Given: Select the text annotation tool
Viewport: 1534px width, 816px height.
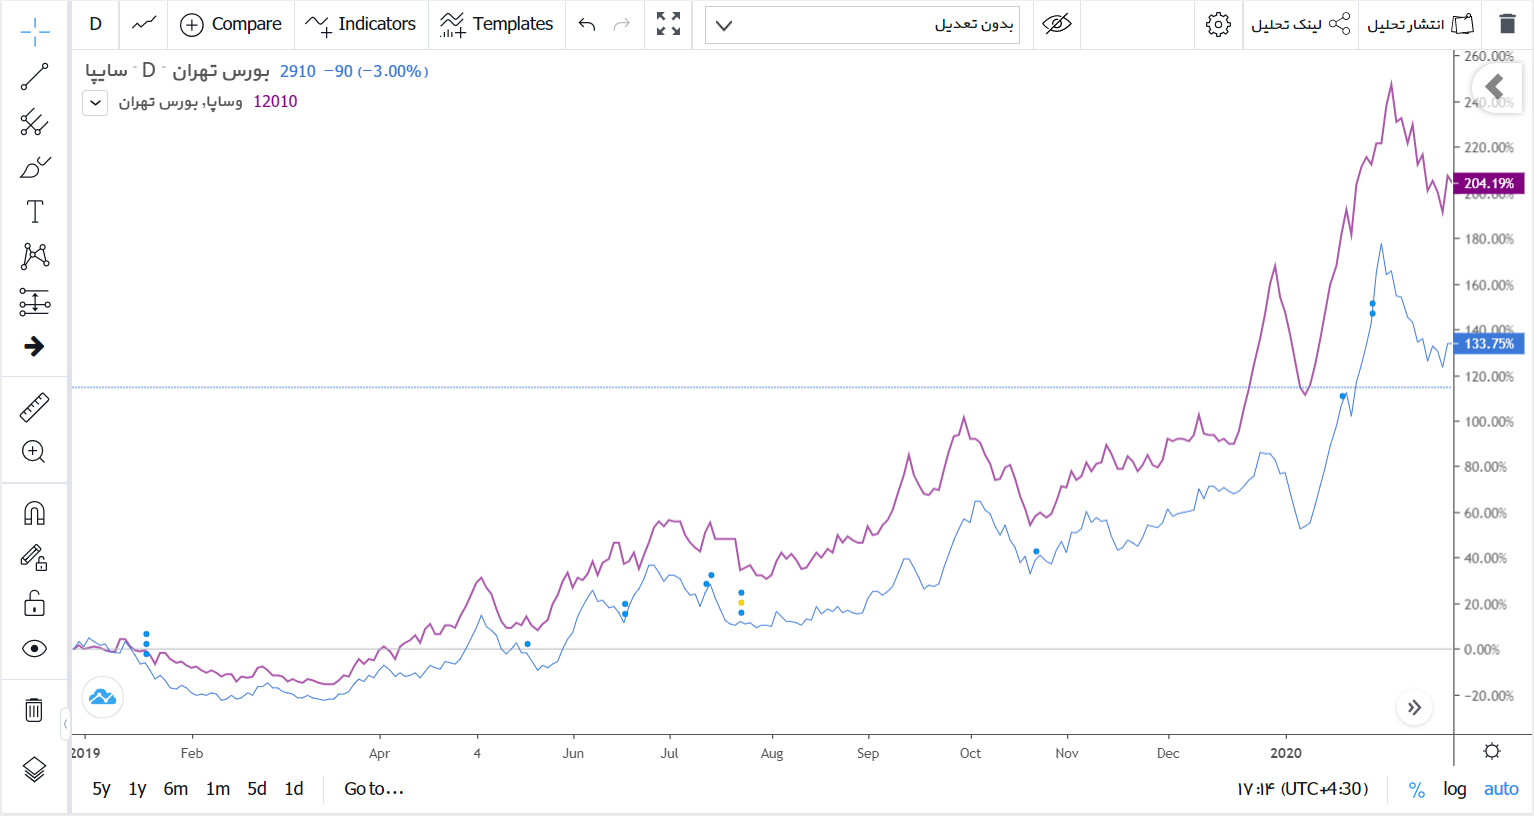Looking at the screenshot, I should coord(34,211).
